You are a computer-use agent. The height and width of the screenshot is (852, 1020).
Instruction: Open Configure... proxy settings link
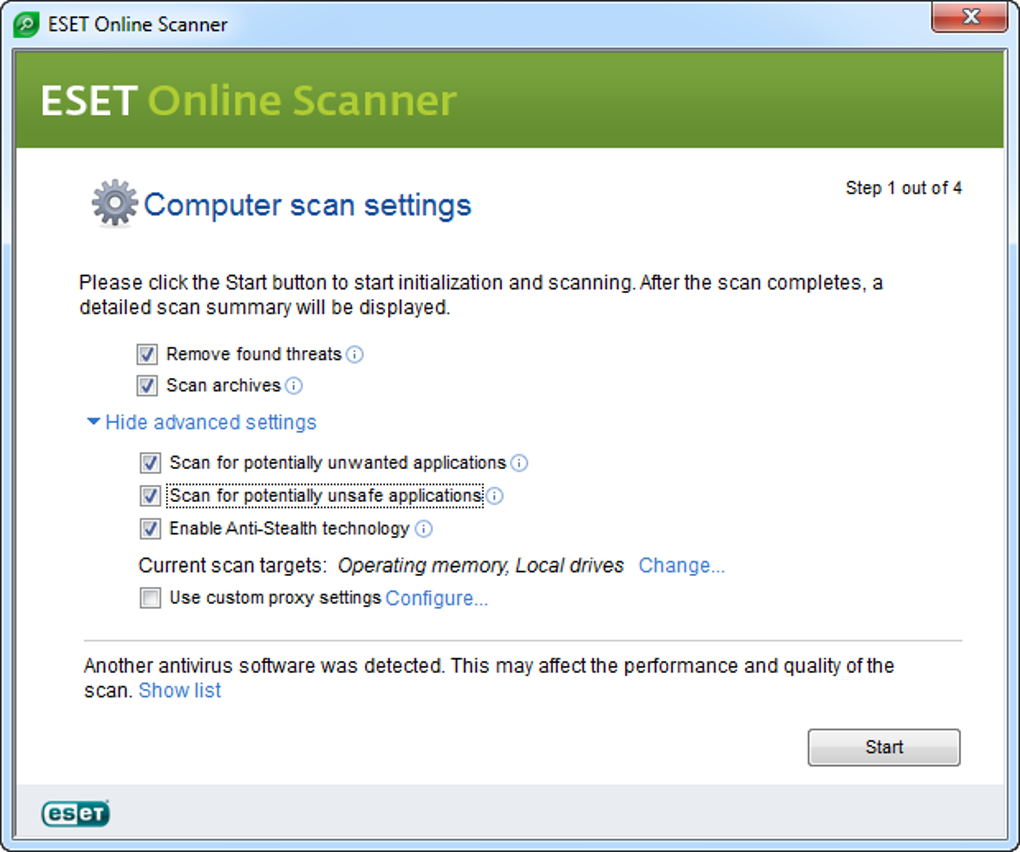[x=436, y=598]
